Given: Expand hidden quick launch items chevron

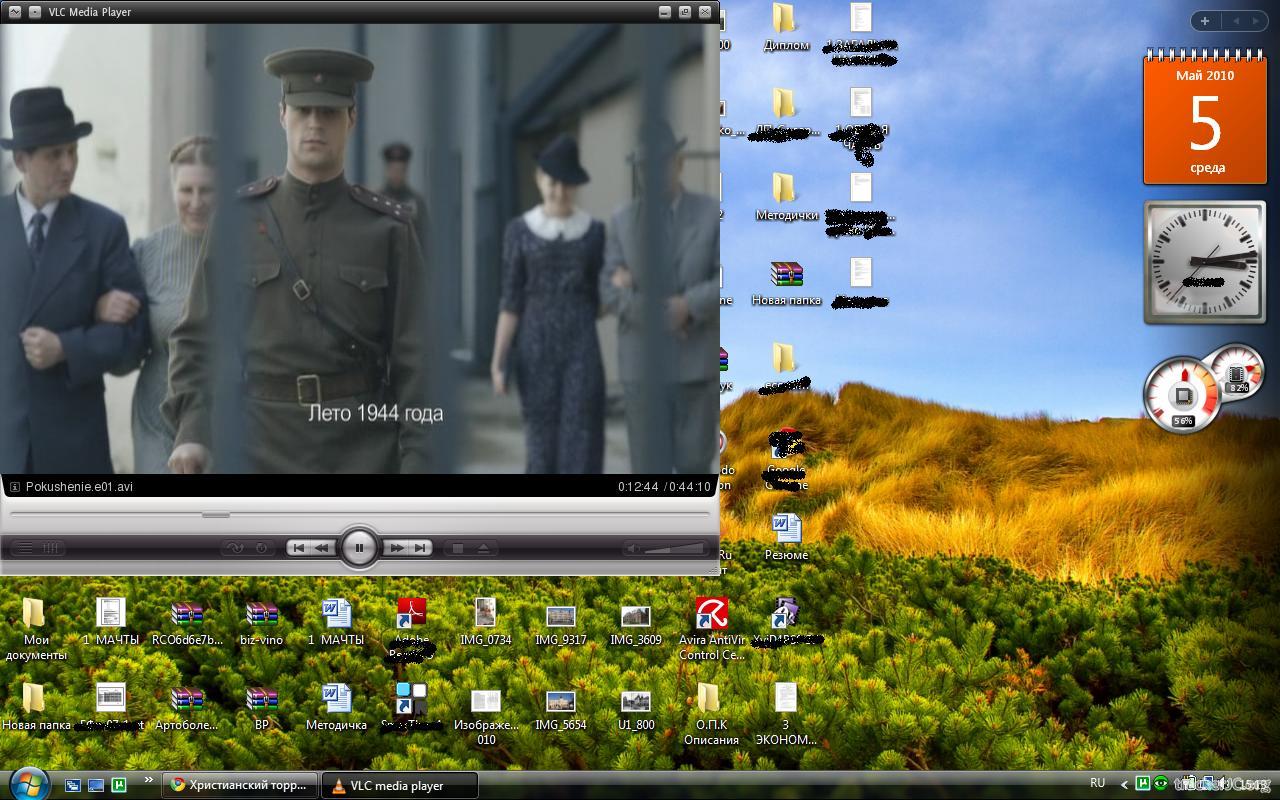Looking at the screenshot, I should point(149,780).
